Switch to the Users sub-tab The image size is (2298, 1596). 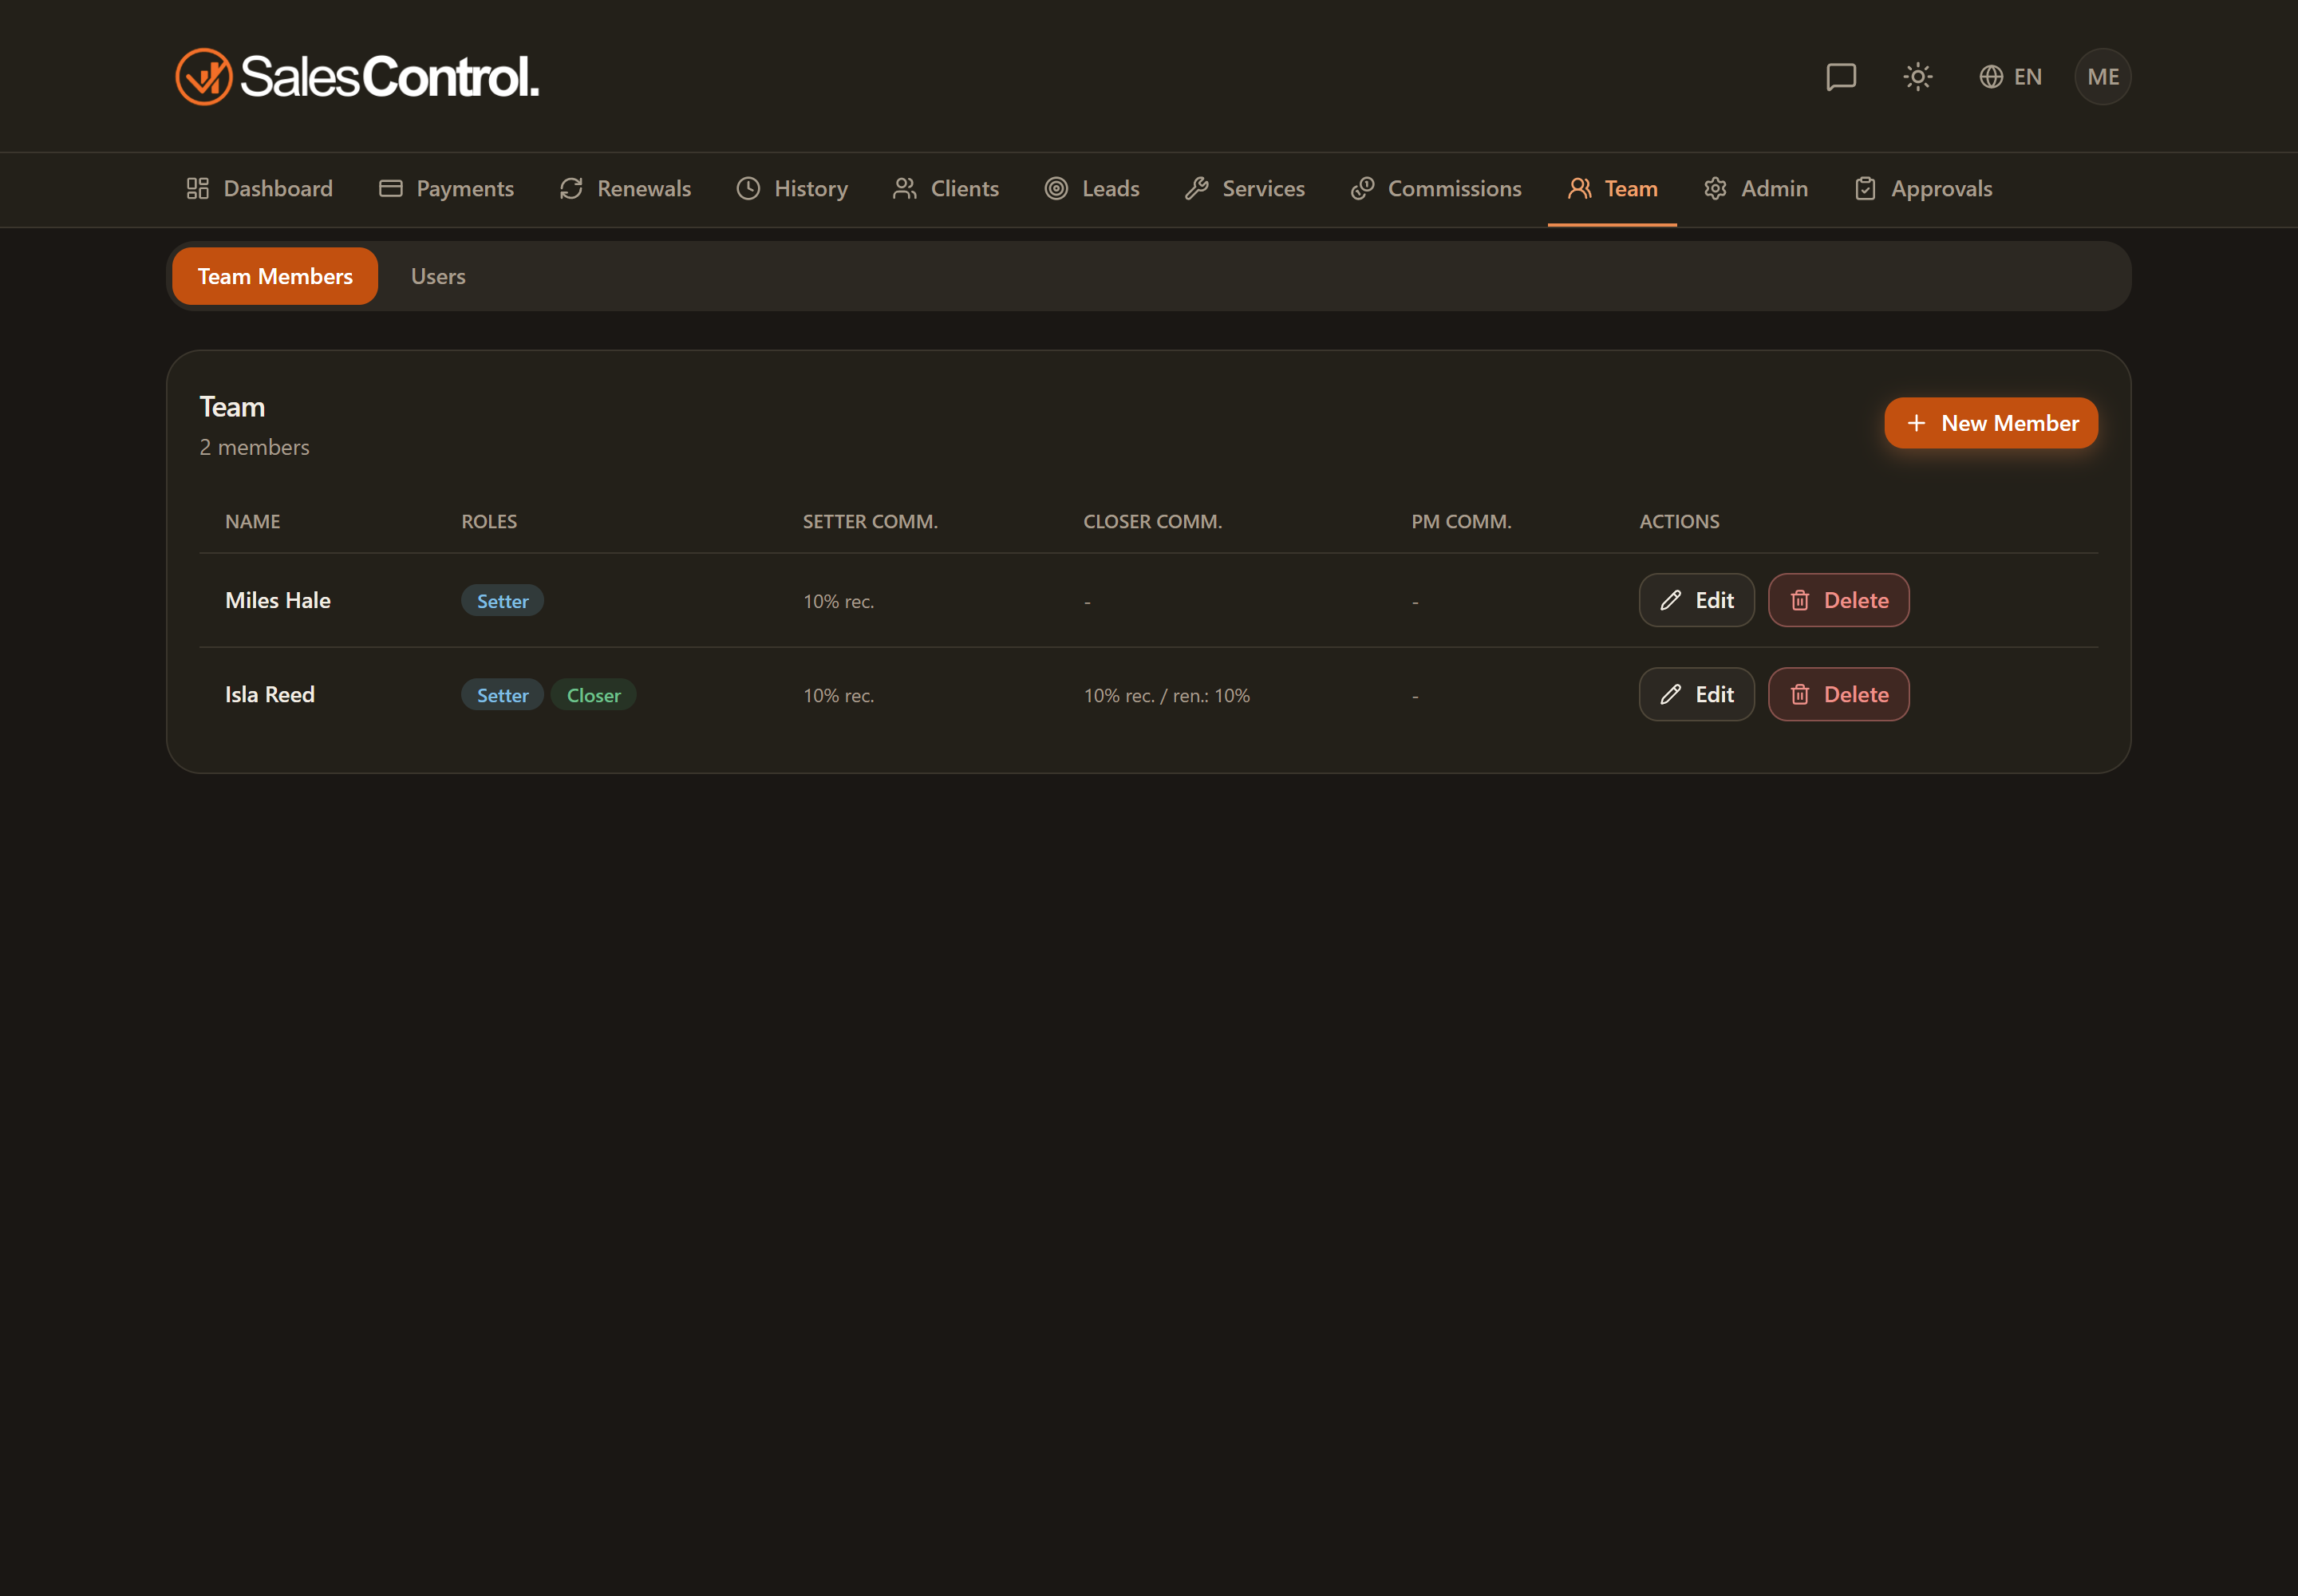point(438,276)
